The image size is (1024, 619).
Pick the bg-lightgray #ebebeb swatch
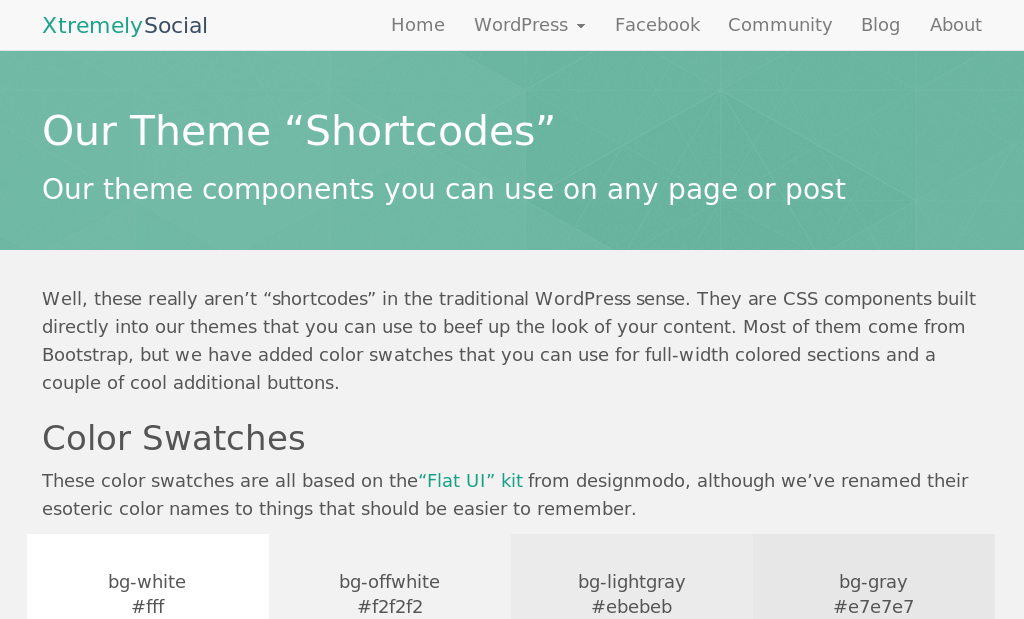pos(632,577)
